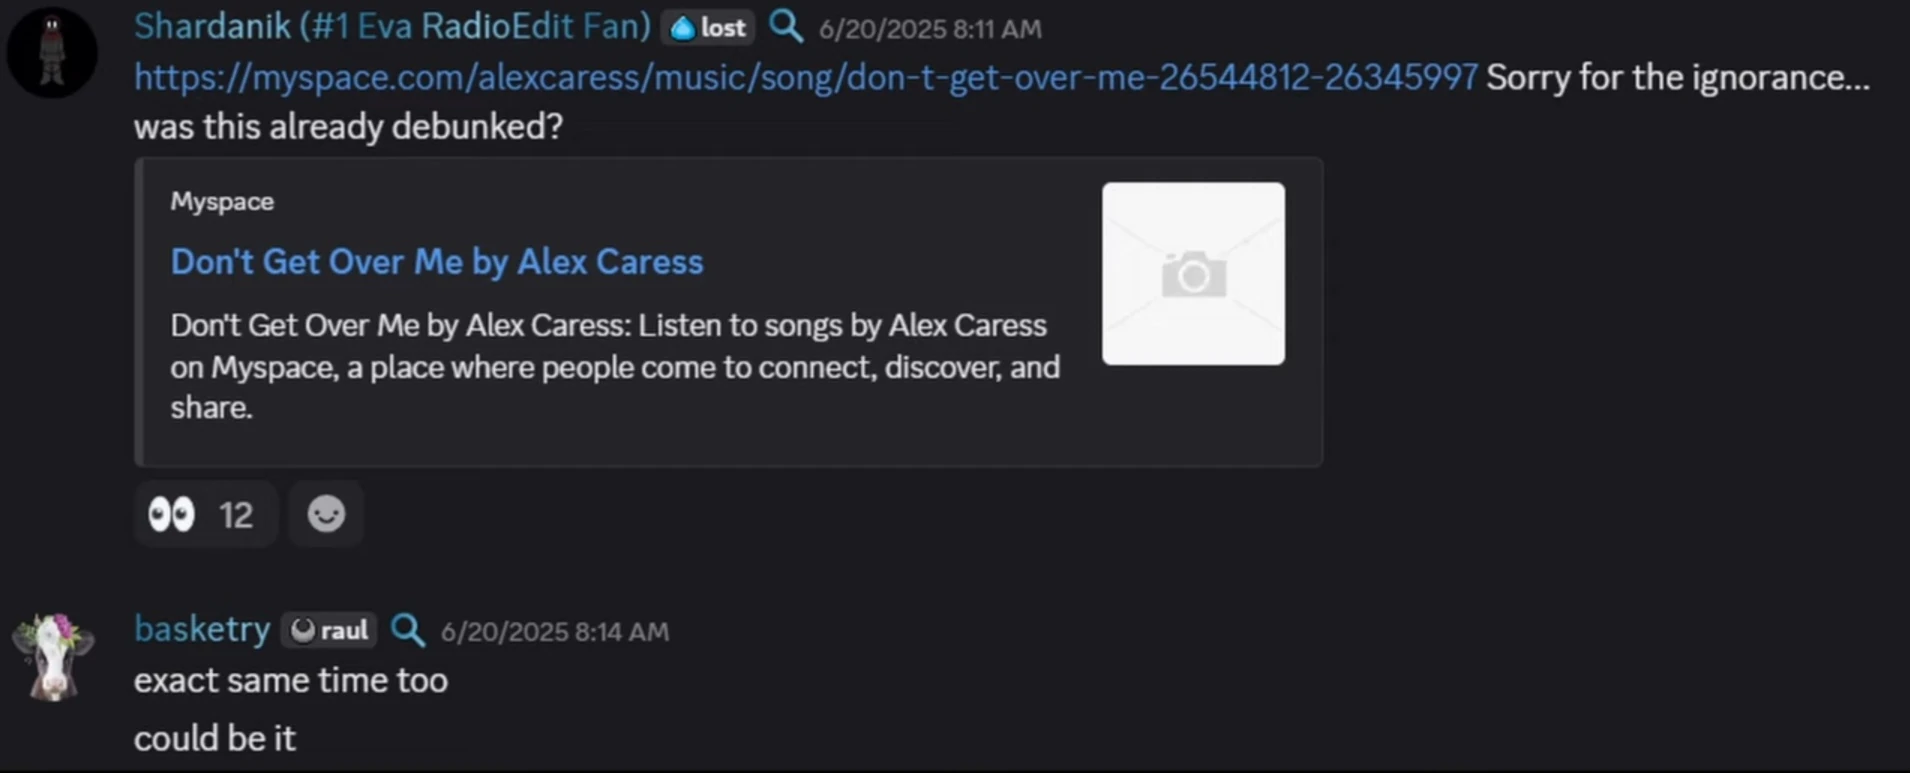Click Shardanik's profile avatar

52,52
